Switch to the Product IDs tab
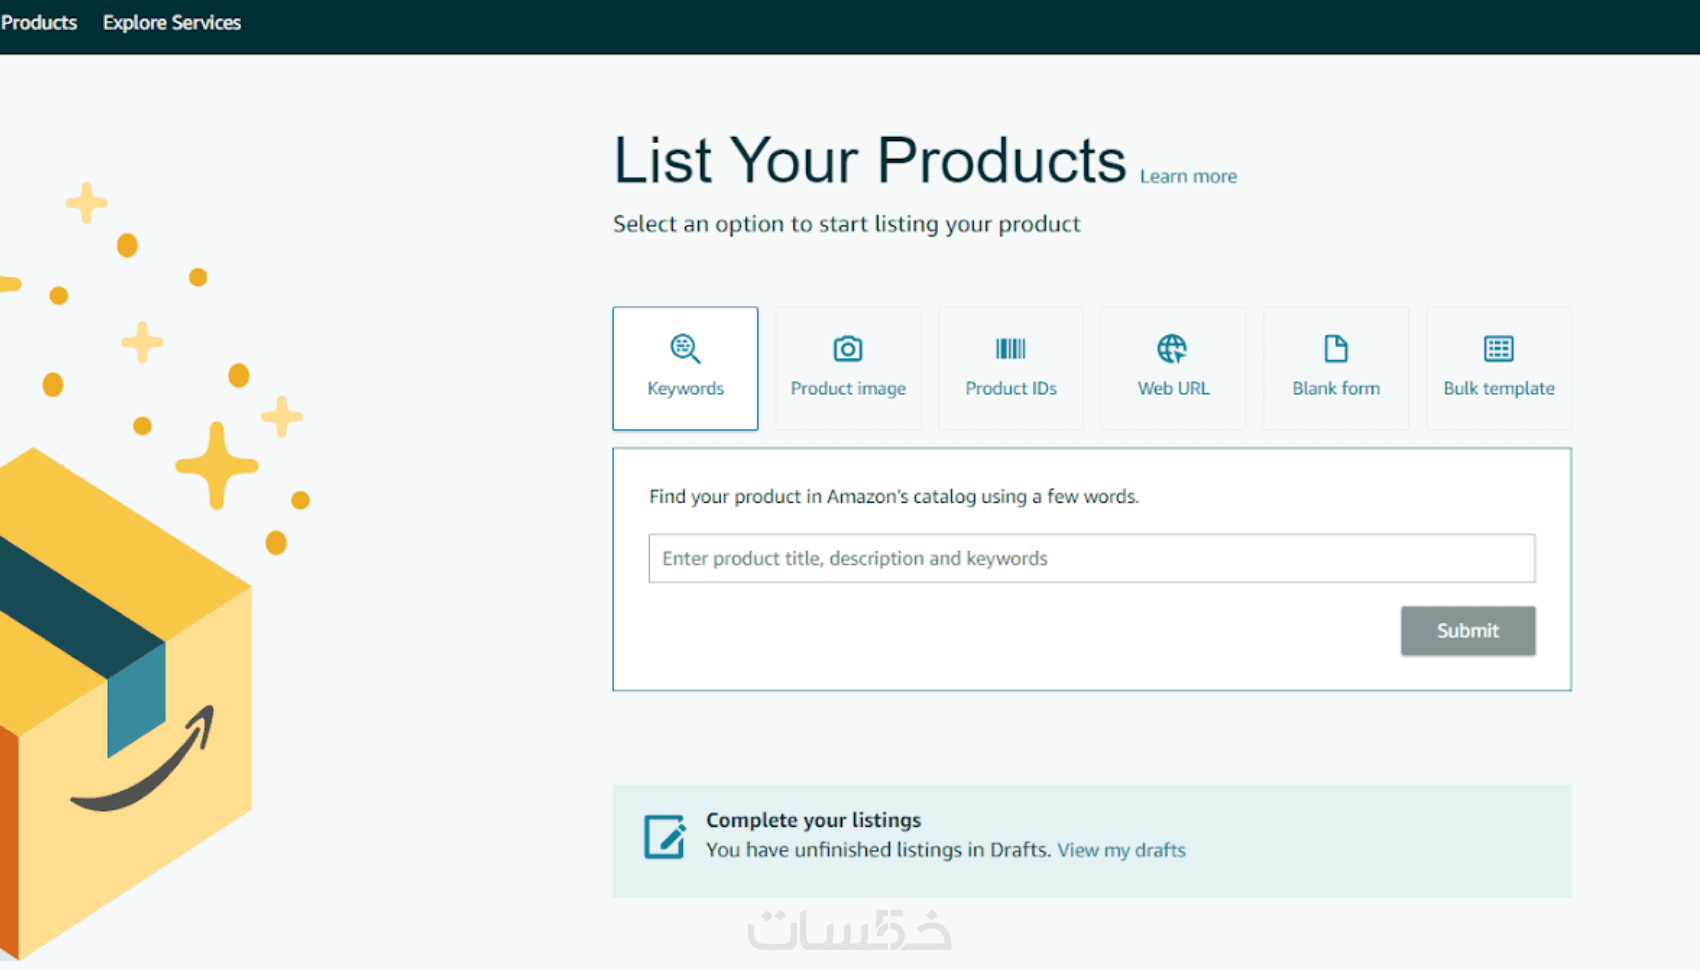 pyautogui.click(x=1010, y=389)
